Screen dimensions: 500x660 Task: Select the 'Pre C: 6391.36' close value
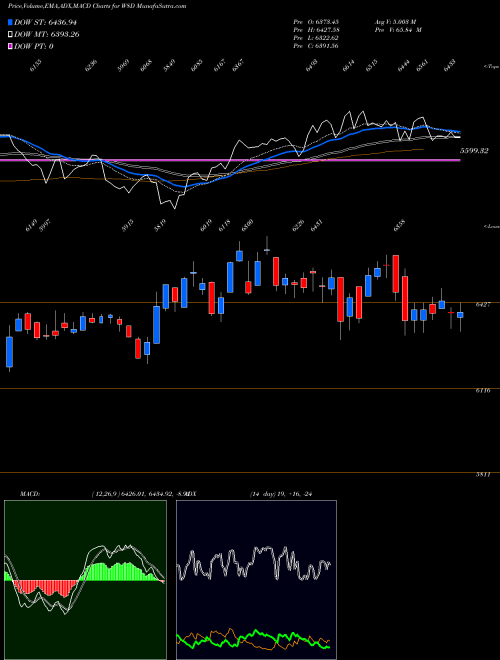click(316, 45)
